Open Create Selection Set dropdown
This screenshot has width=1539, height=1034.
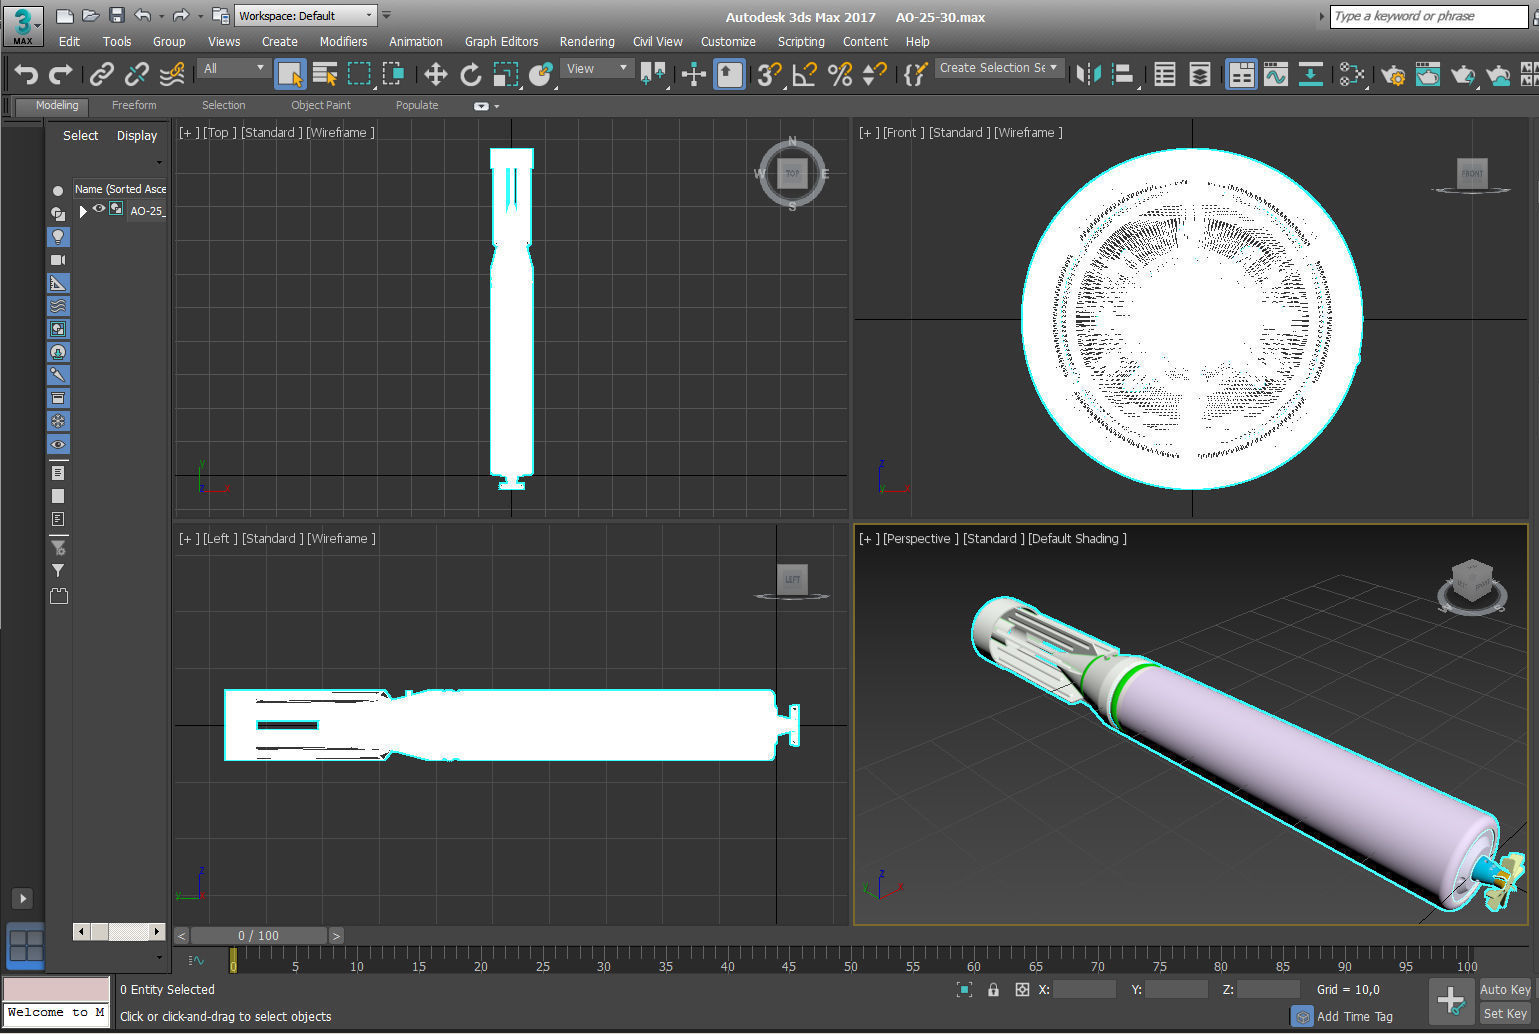pyautogui.click(x=999, y=67)
